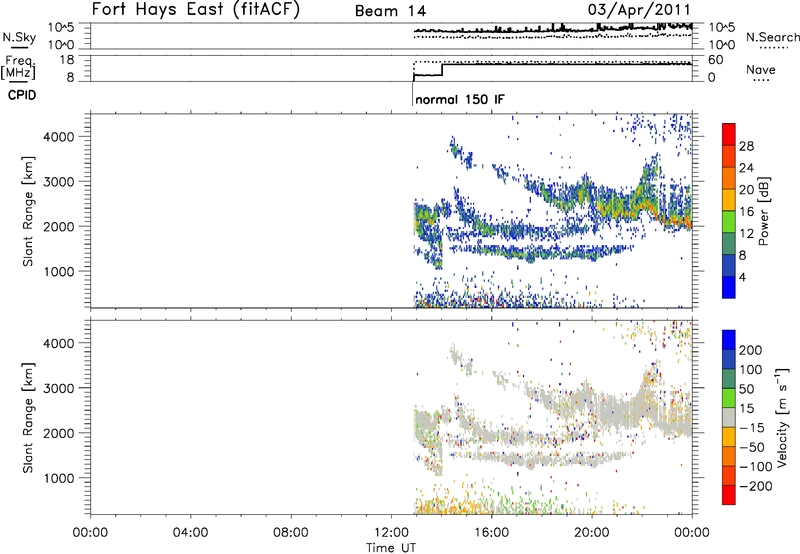Select the '200' label on Velocity color bar
The width and height of the screenshot is (800, 554).
tap(751, 350)
